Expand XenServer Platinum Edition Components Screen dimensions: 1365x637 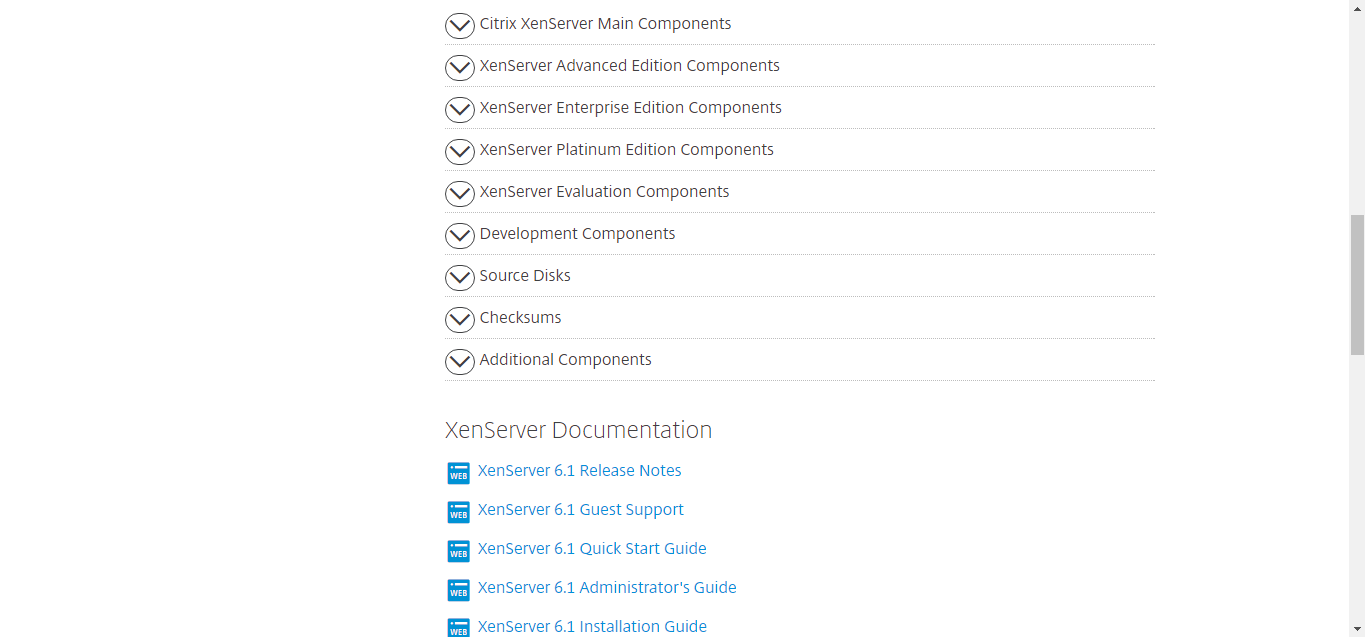click(x=800, y=150)
